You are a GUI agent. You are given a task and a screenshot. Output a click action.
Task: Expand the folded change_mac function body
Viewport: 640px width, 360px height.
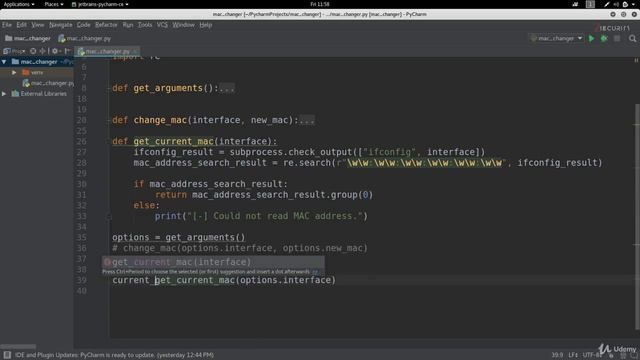pos(307,120)
